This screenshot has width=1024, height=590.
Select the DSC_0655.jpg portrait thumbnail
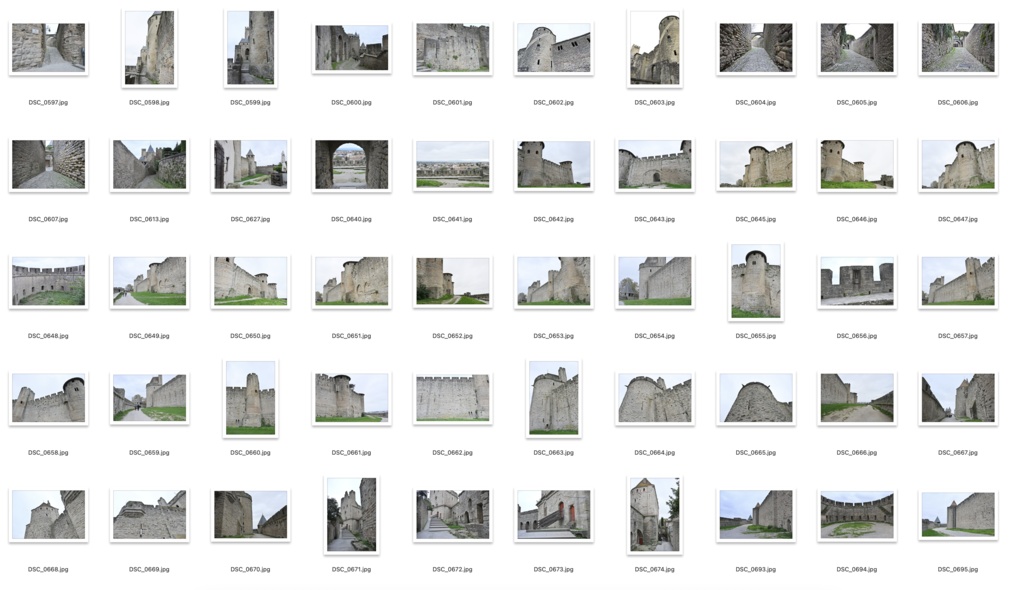756,282
